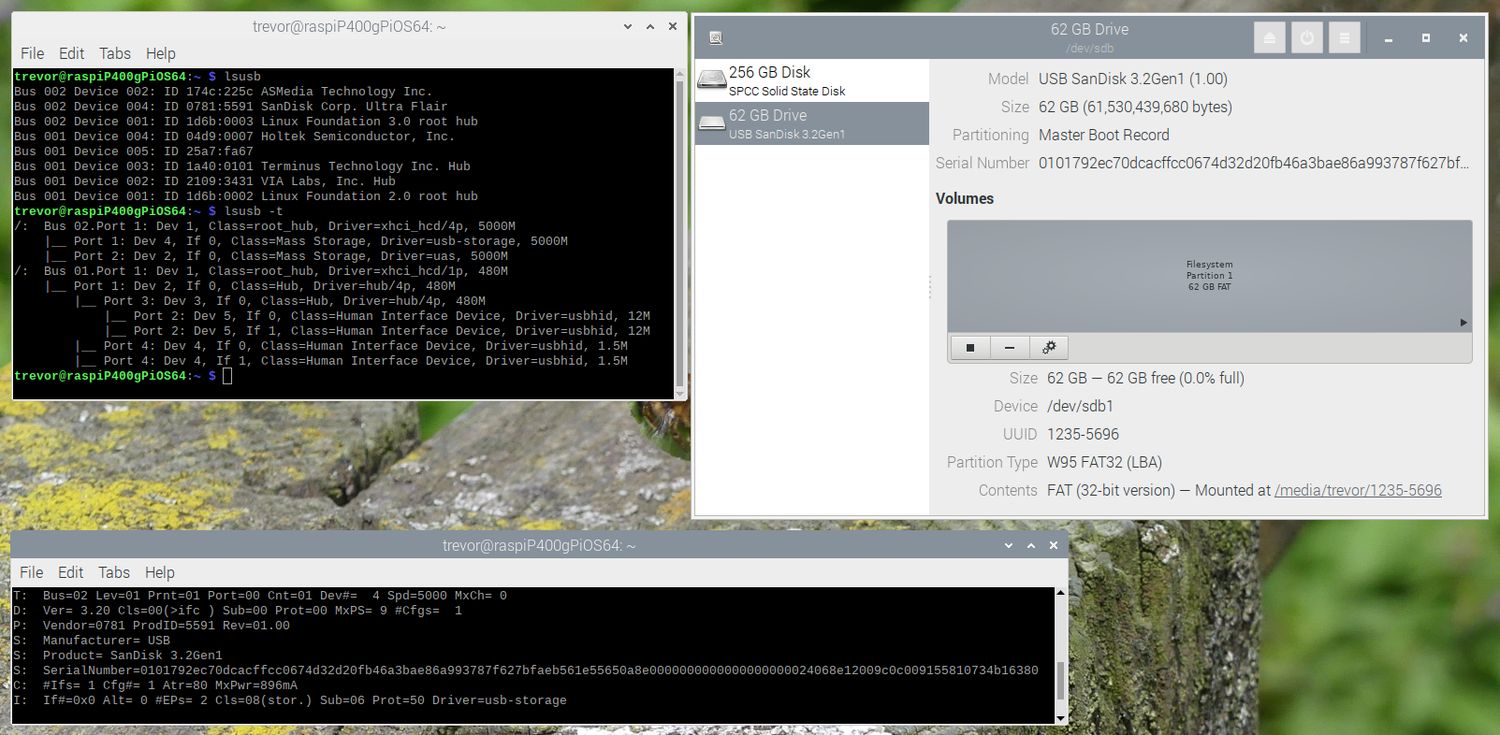
Task: Click the 'Manufacturer= USB' line
Action: coord(92,640)
